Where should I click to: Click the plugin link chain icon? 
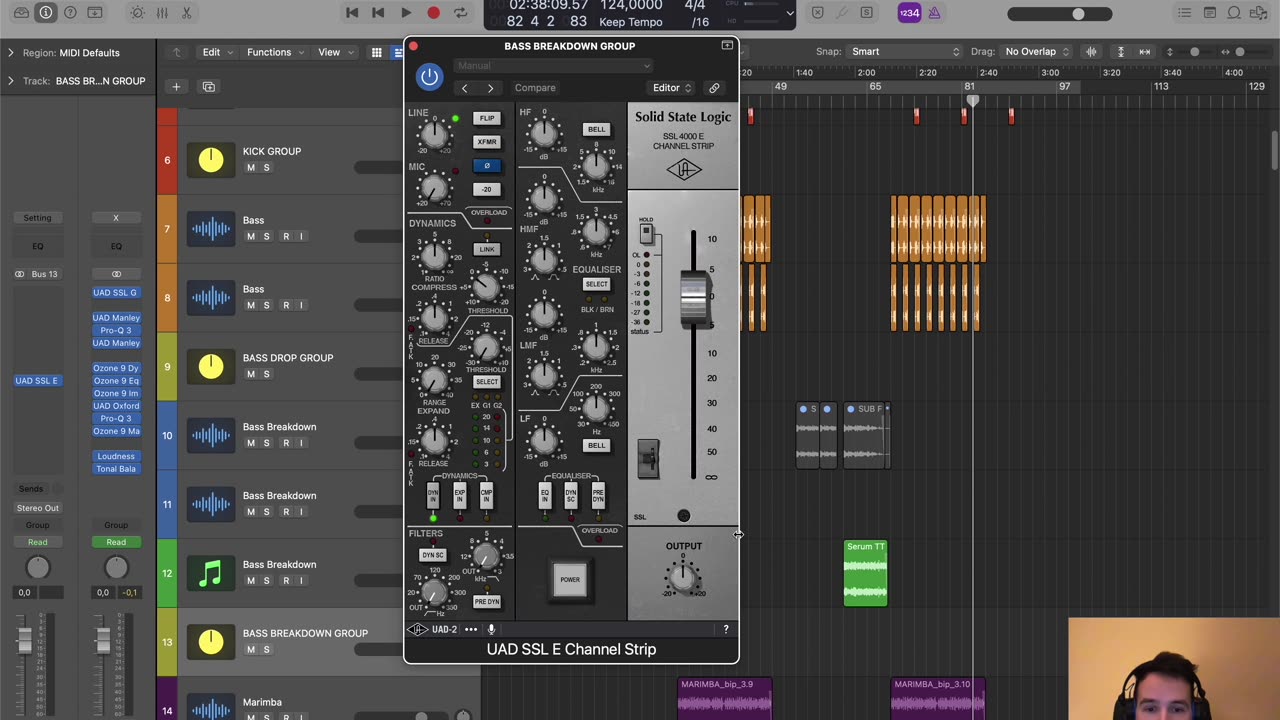click(714, 88)
